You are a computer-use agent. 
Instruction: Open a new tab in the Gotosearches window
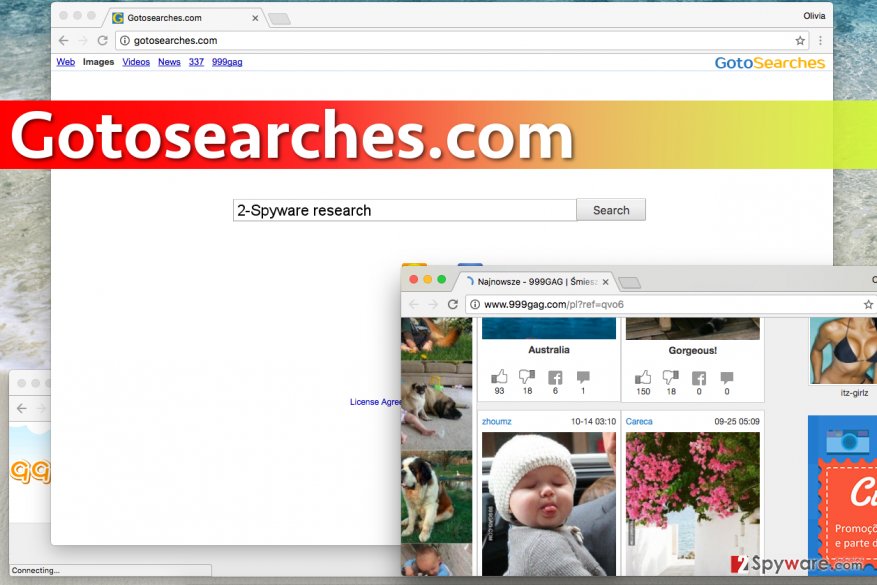(279, 19)
